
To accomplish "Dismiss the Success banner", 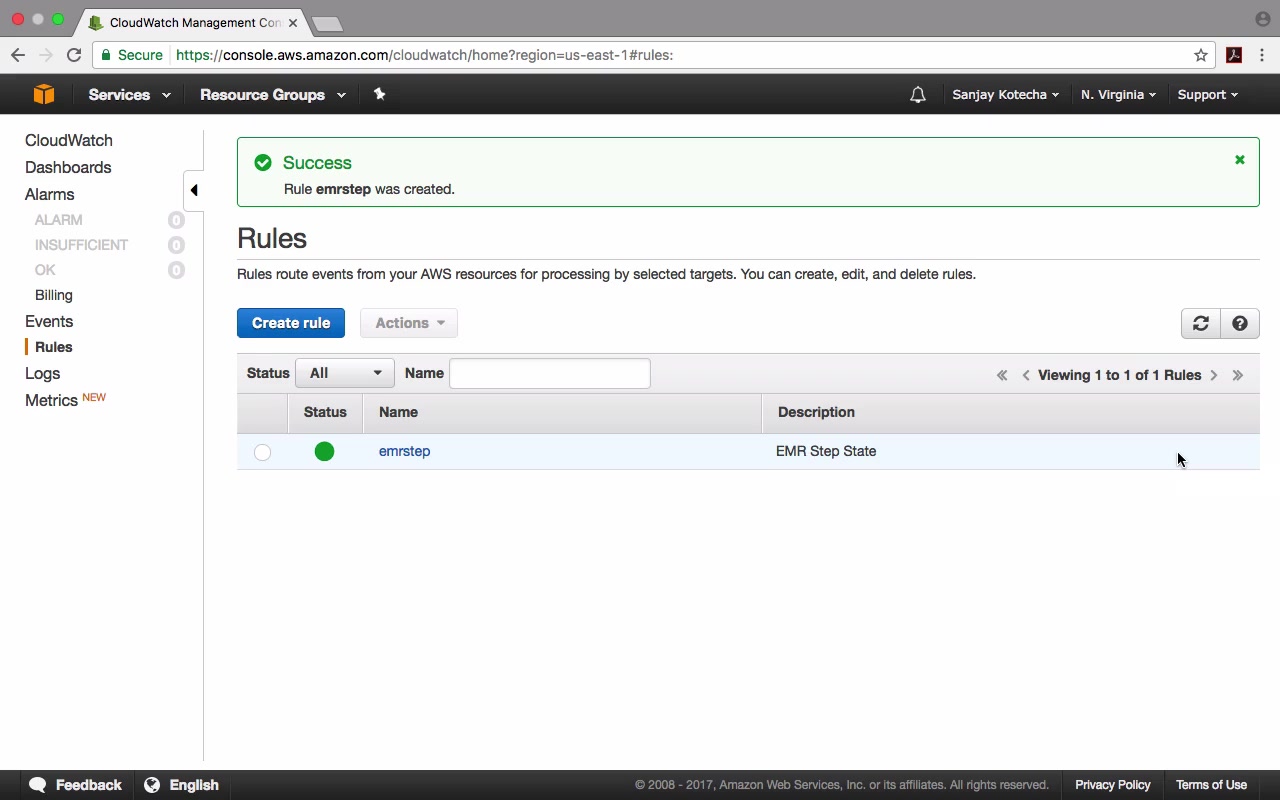I will point(1240,160).
